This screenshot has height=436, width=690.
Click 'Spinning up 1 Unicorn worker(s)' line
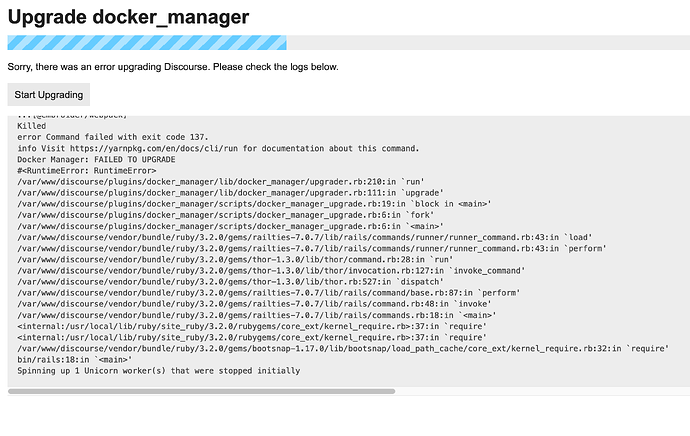158,371
